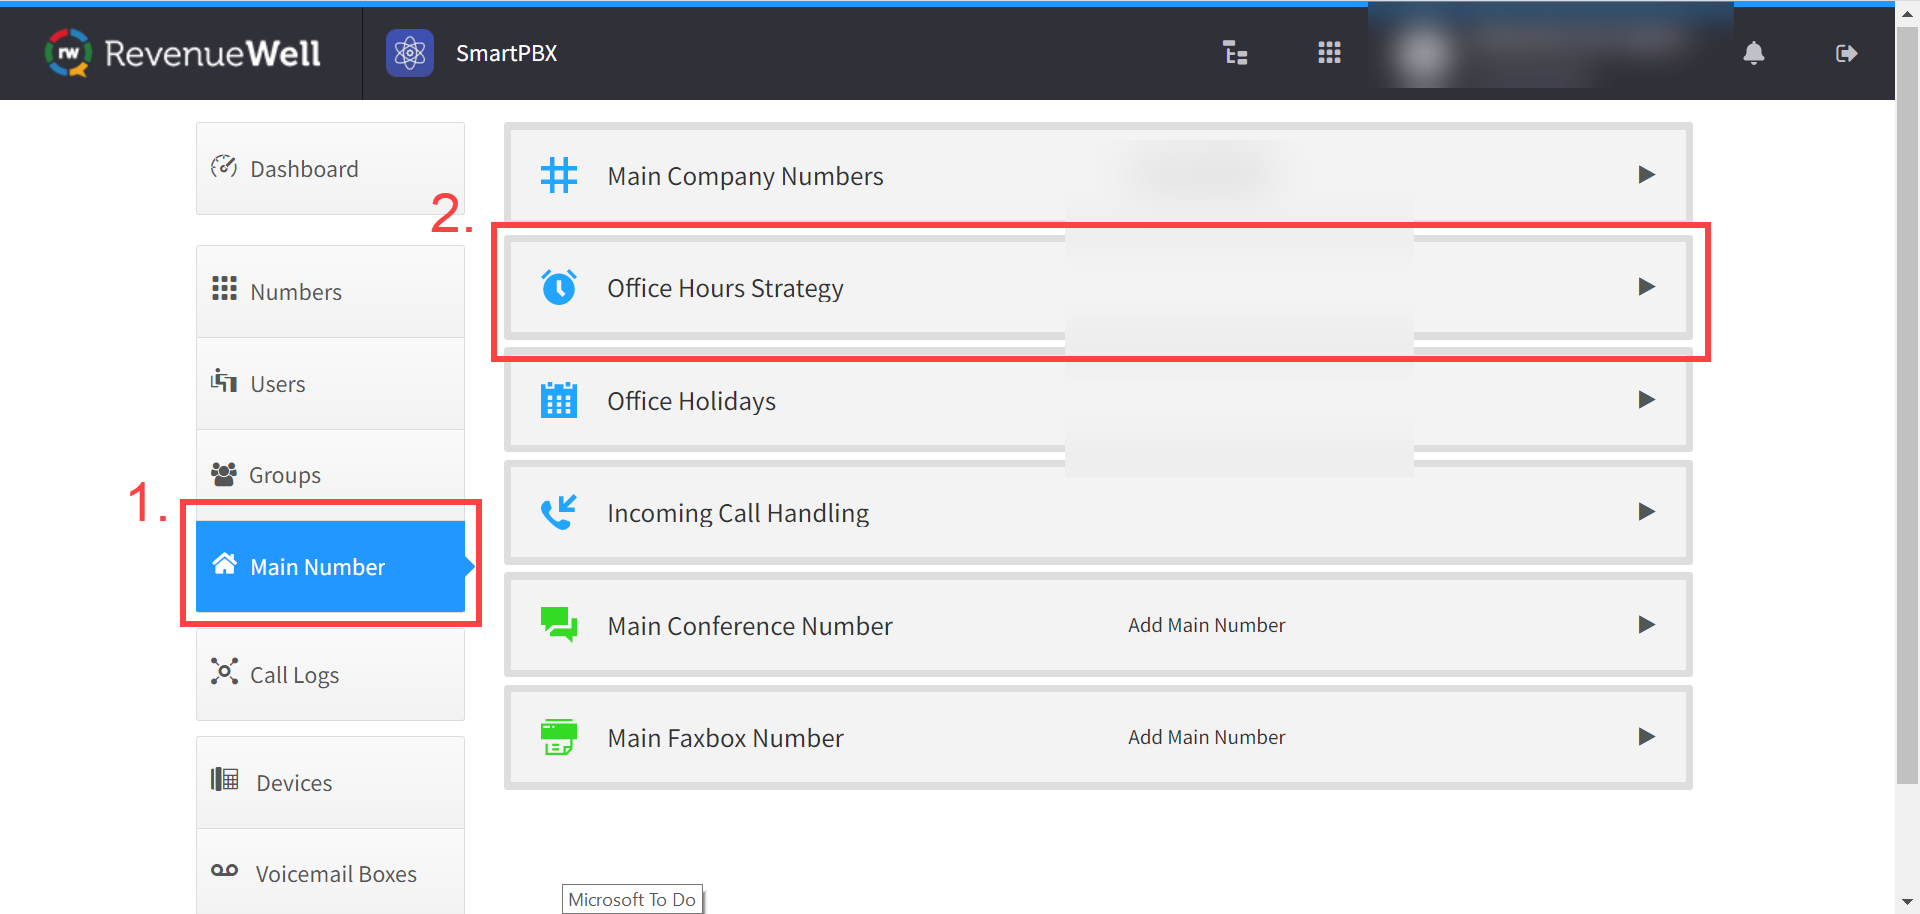Open the Devices section

pos(330,782)
